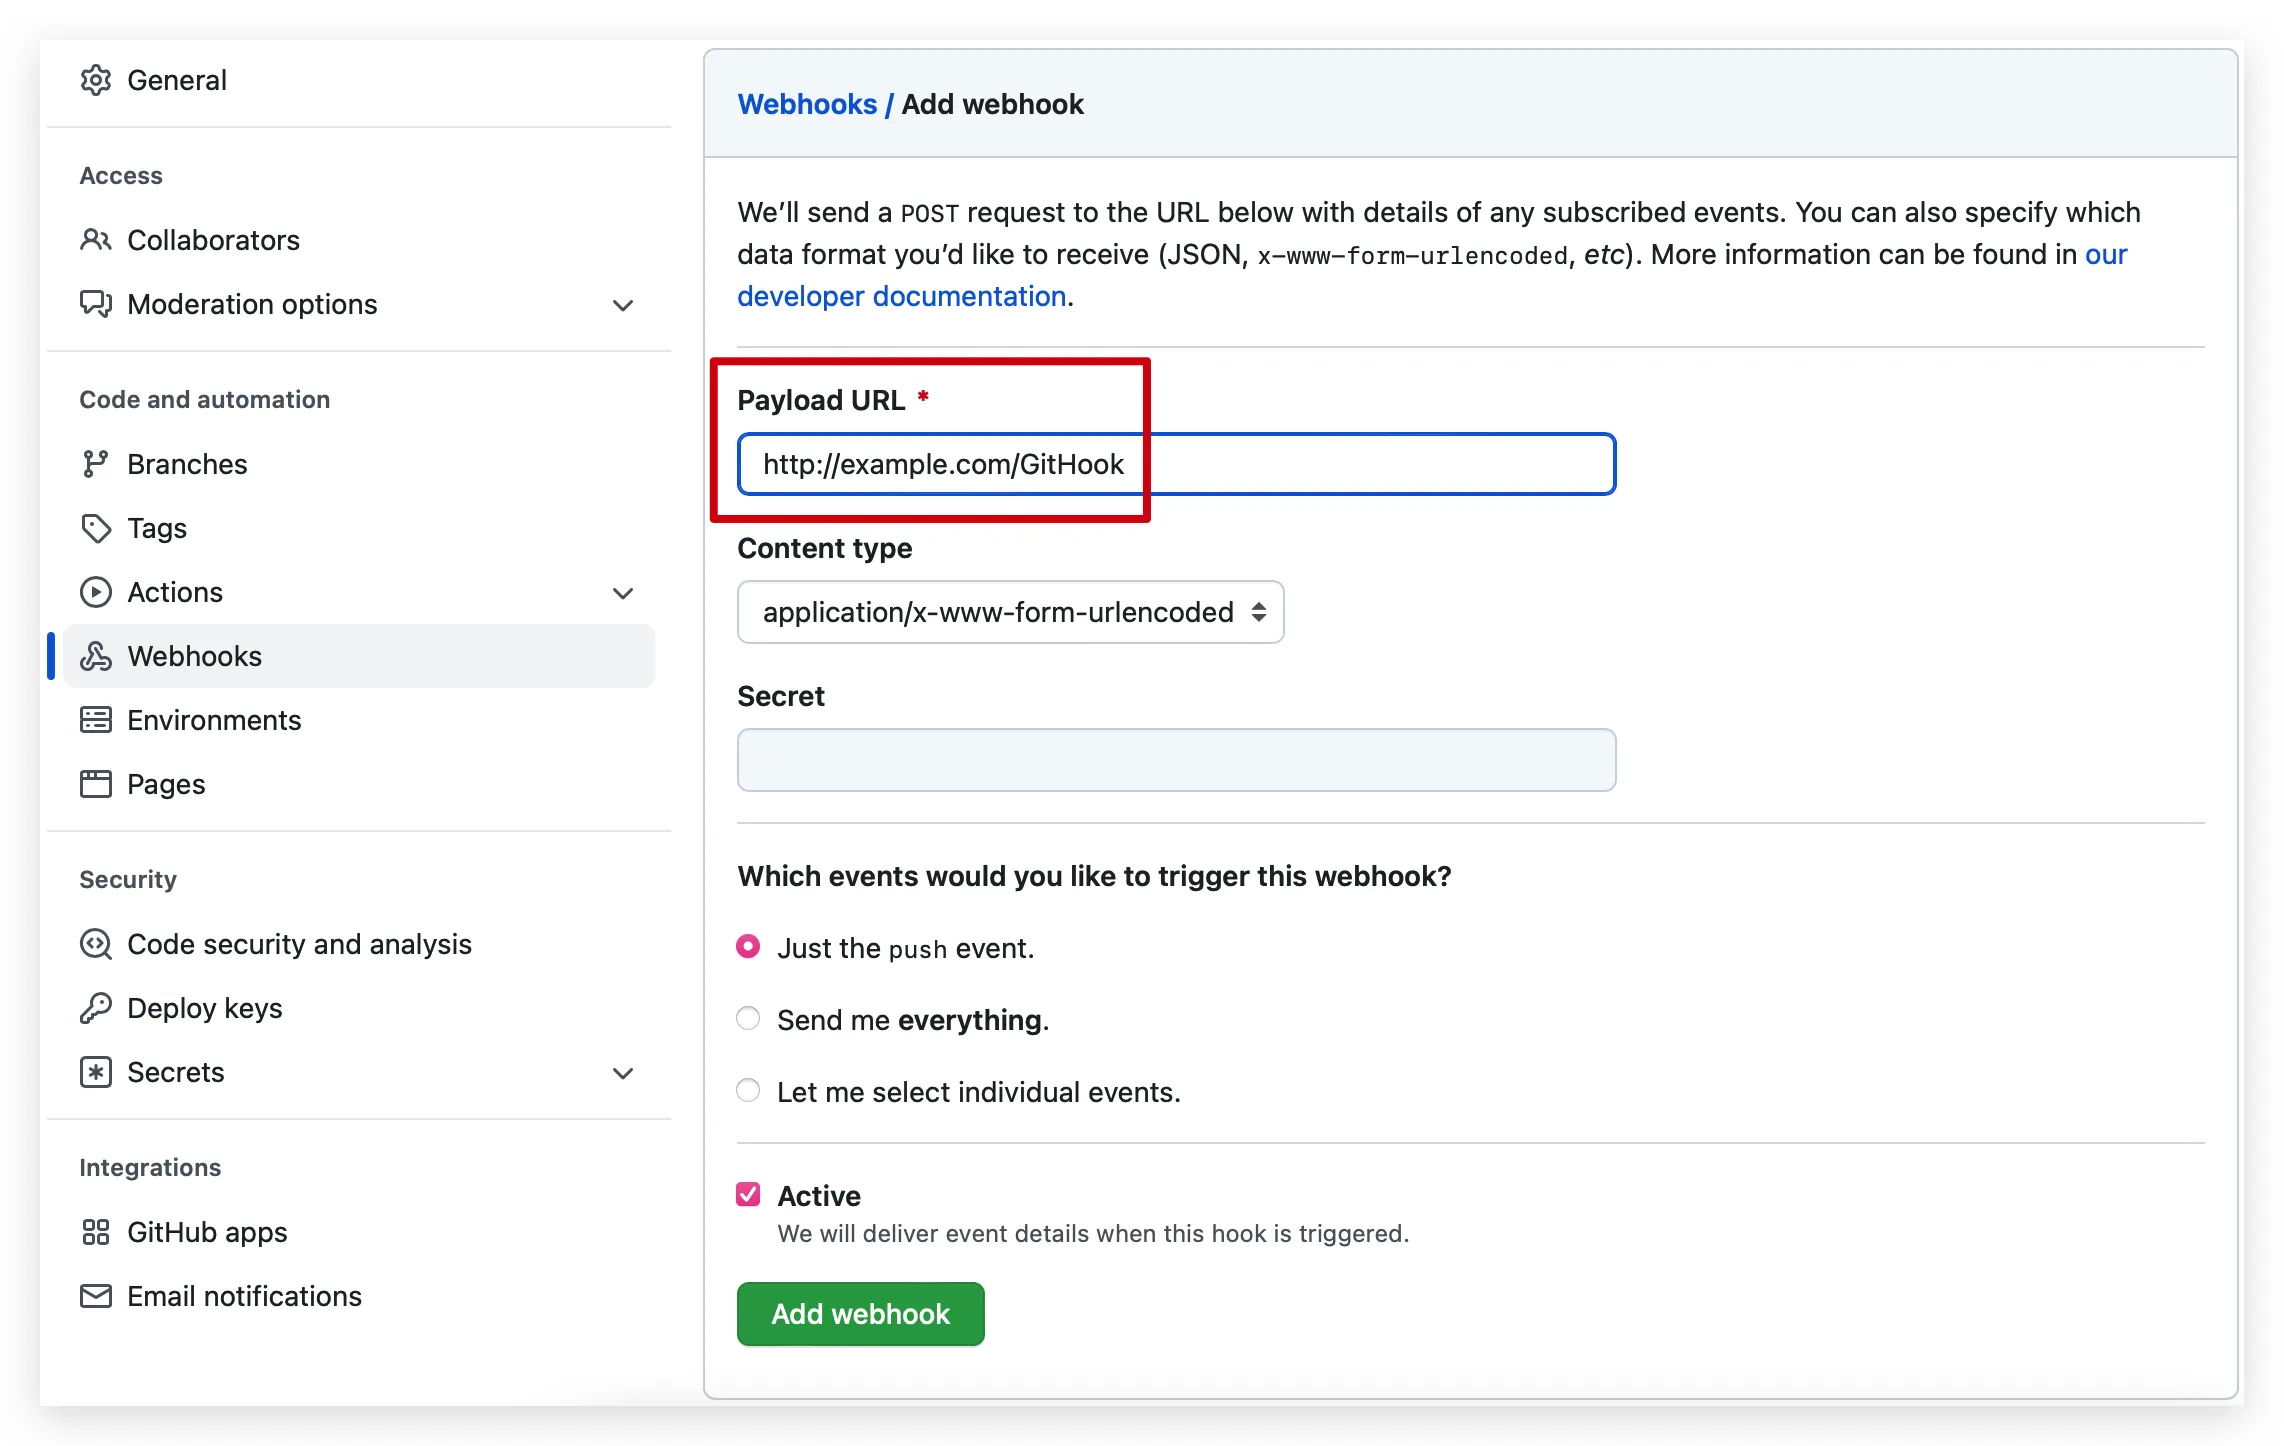The width and height of the screenshot is (2284, 1446).
Task: Click Webhooks breadcrumb link
Action: pos(807,104)
